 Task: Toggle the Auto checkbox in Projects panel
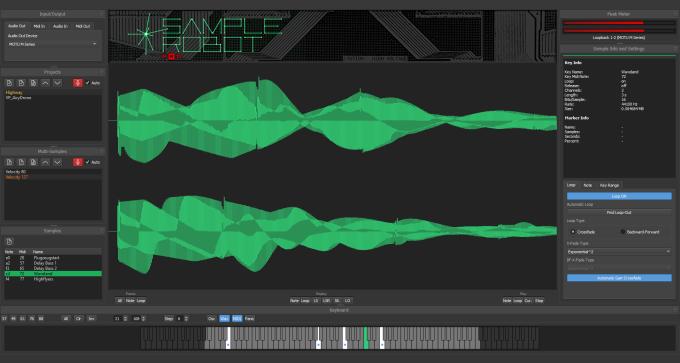(88, 83)
